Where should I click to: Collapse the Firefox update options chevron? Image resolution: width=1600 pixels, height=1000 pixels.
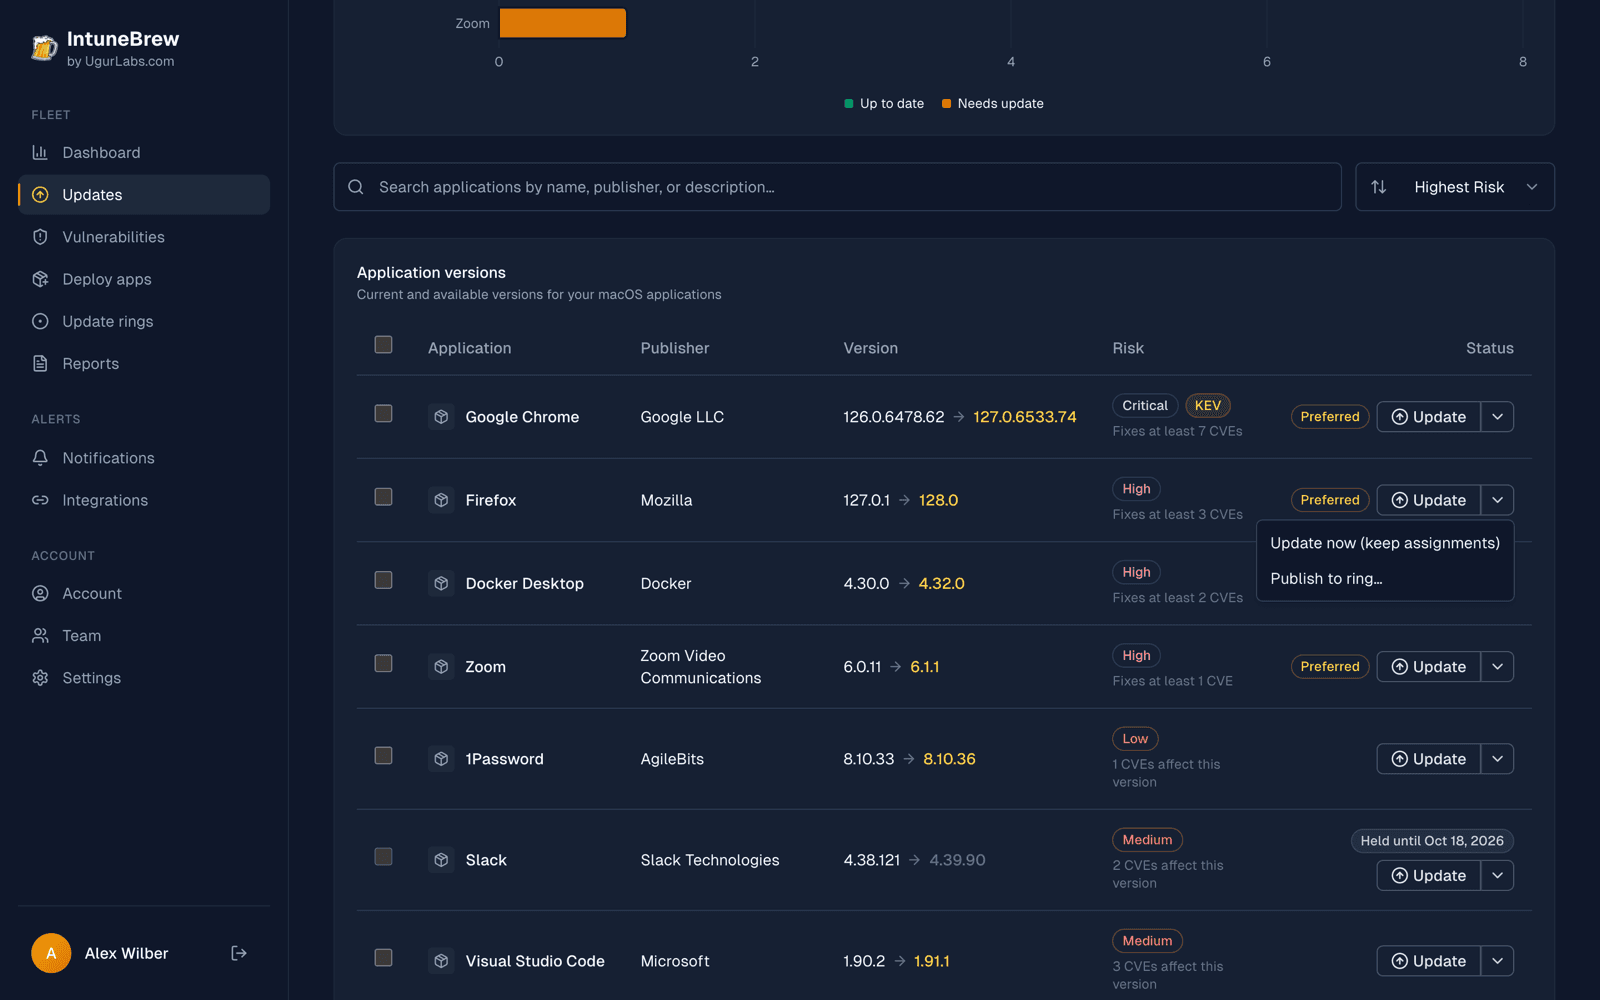pyautogui.click(x=1497, y=500)
